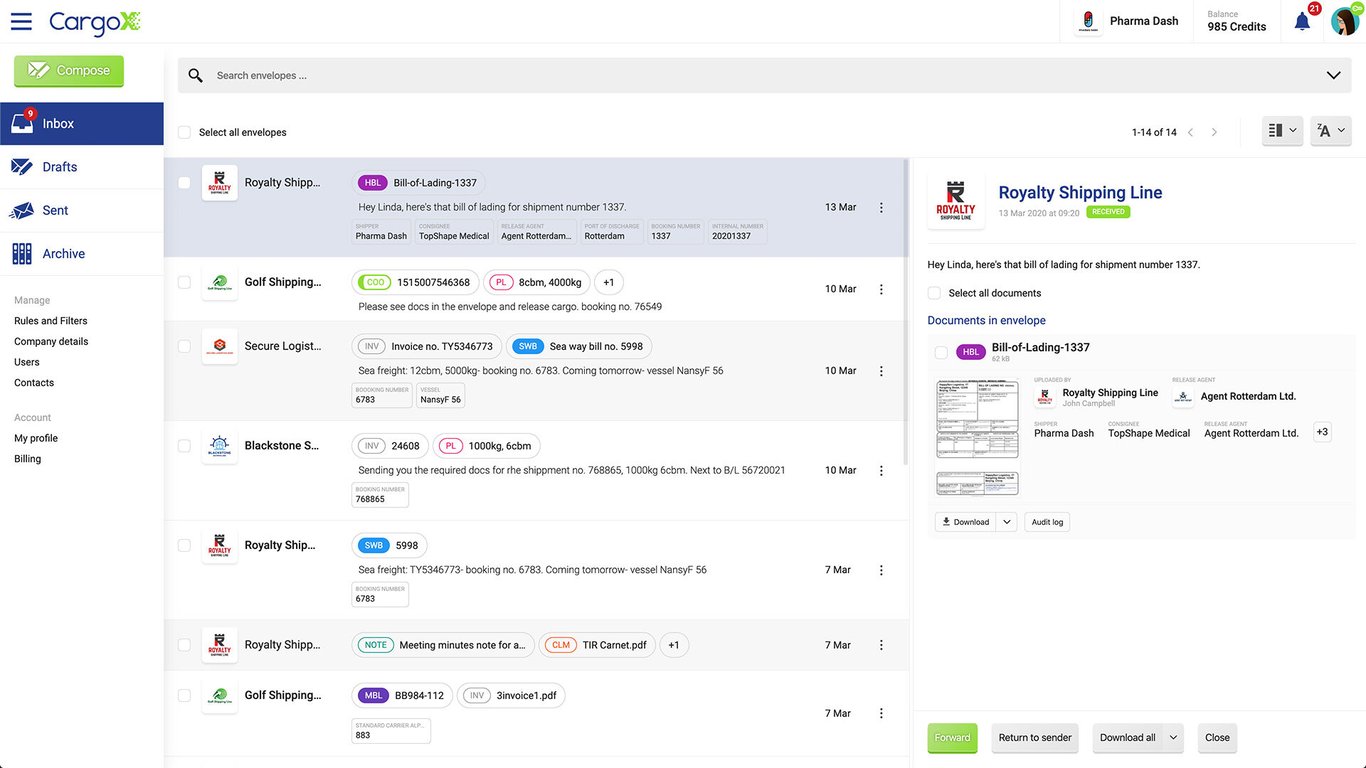Open the view layout switcher icon
The height and width of the screenshot is (768, 1366).
point(1282,131)
